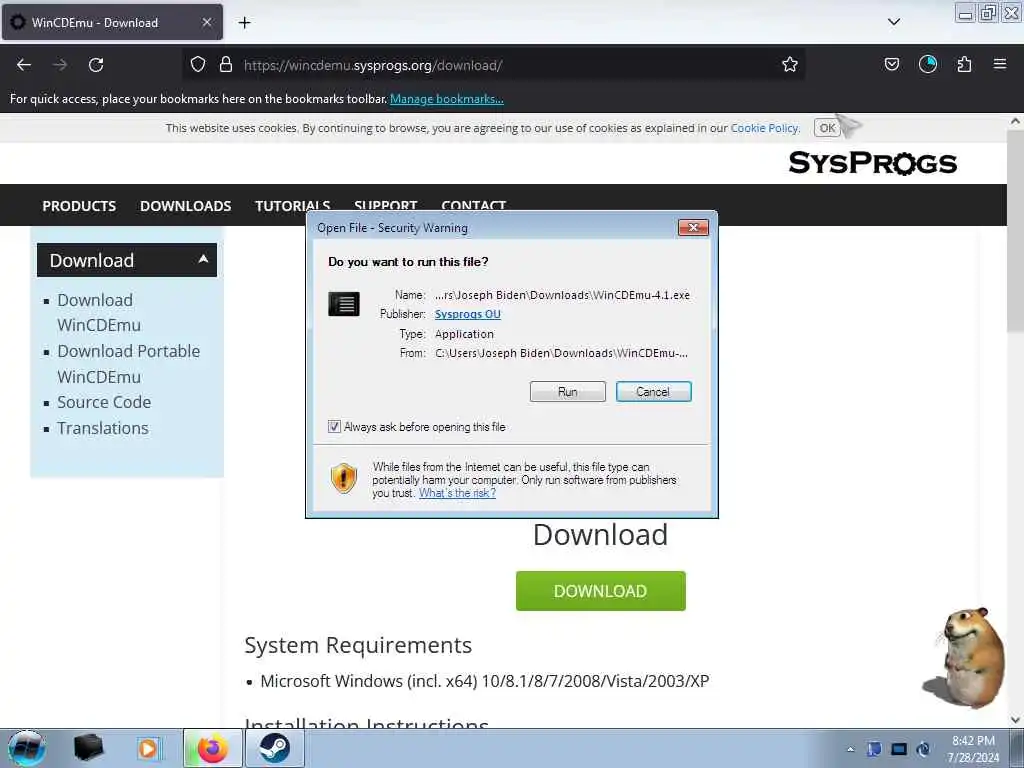Image resolution: width=1024 pixels, height=768 pixels.
Task: Click the browser Forward arrow
Action: pos(60,65)
